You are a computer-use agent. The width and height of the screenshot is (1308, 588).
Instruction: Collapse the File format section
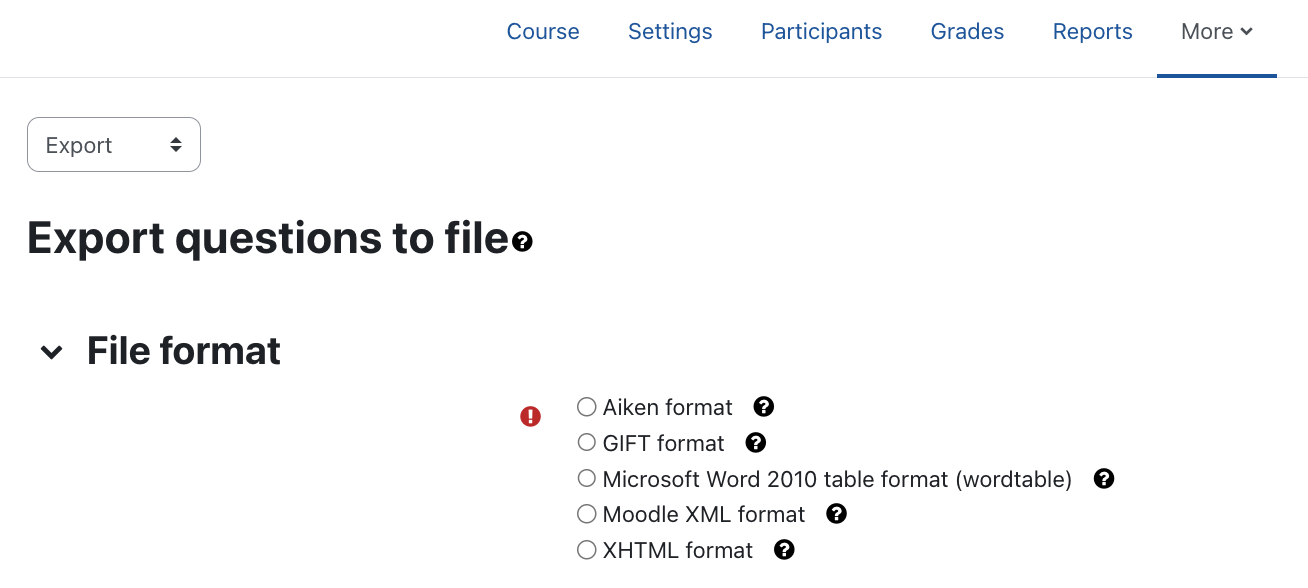tap(51, 351)
